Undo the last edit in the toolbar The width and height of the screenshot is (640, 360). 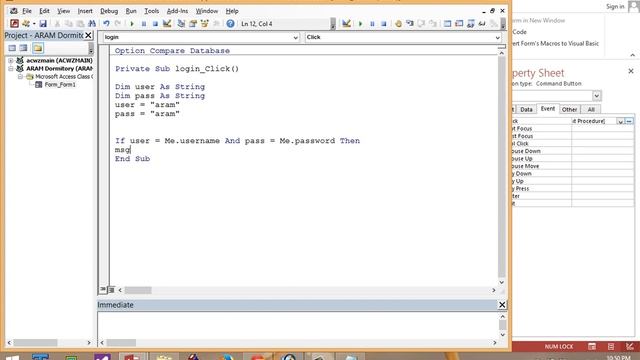[106, 24]
